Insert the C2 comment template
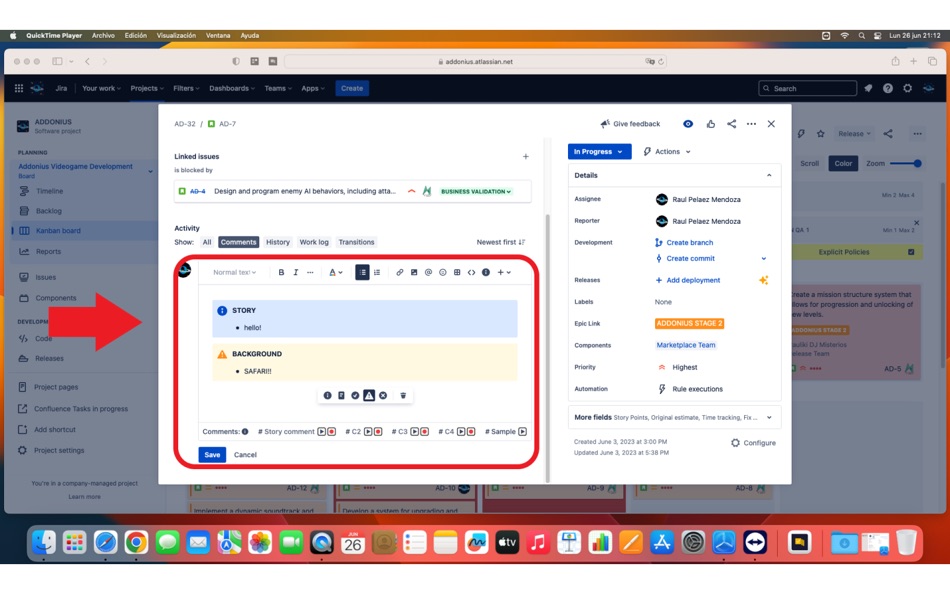Screen dimensions: 950x594 pyautogui.click(x=368, y=432)
